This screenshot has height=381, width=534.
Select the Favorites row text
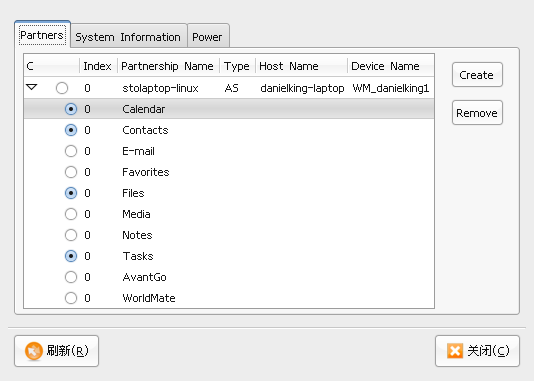coord(146,172)
